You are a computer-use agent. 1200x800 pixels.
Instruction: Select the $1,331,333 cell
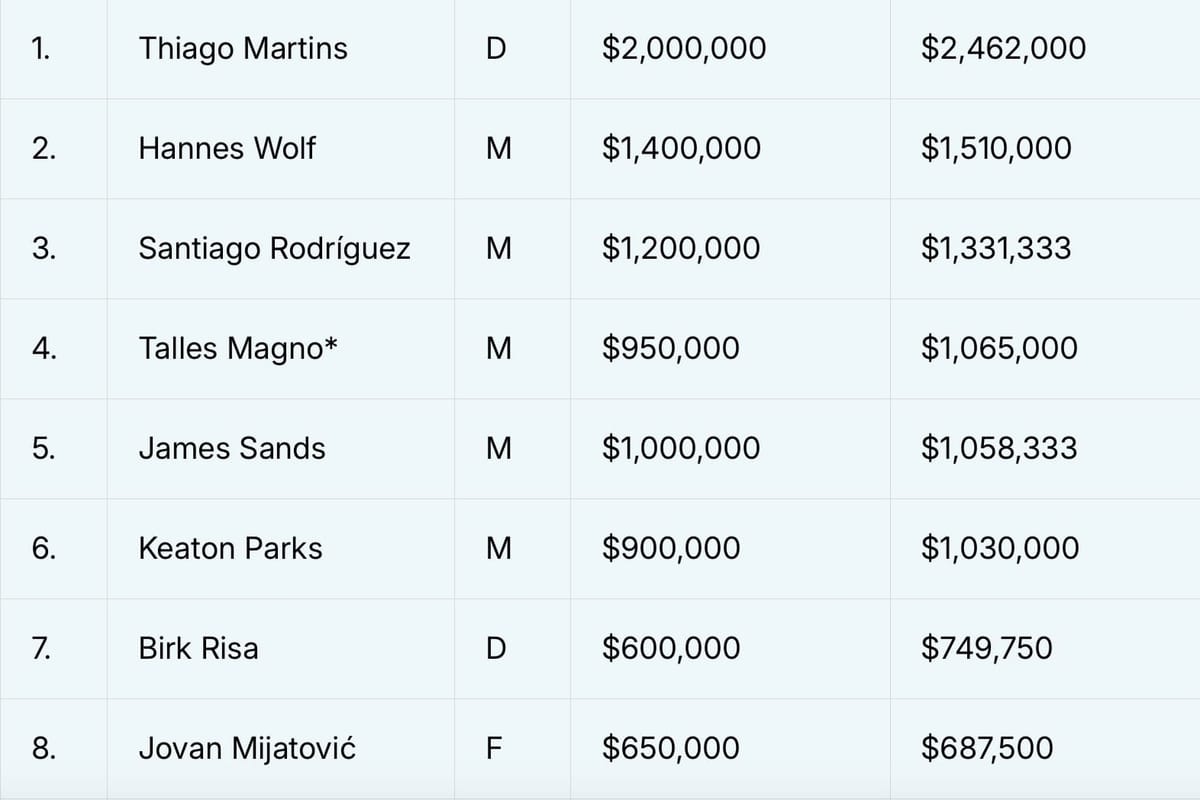click(x=996, y=248)
